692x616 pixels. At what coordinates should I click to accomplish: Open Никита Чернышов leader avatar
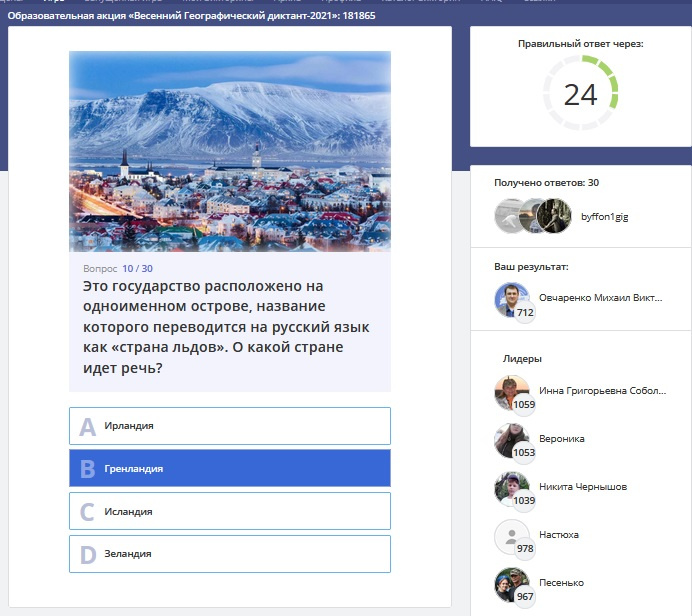(x=511, y=488)
